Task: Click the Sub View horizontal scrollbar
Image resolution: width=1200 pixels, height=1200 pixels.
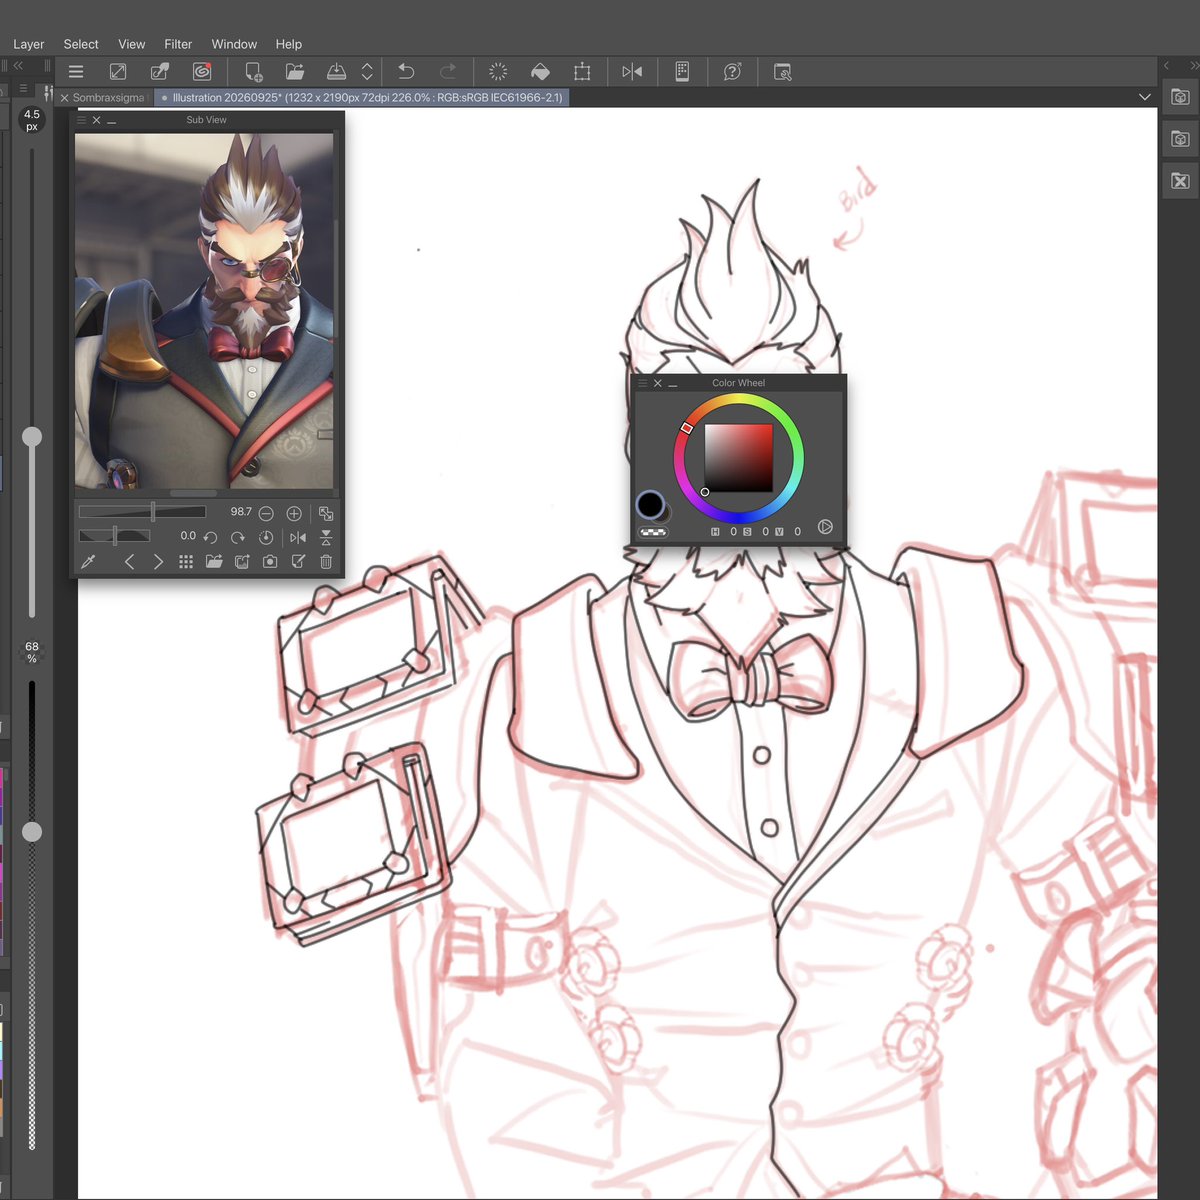Action: 194,493
